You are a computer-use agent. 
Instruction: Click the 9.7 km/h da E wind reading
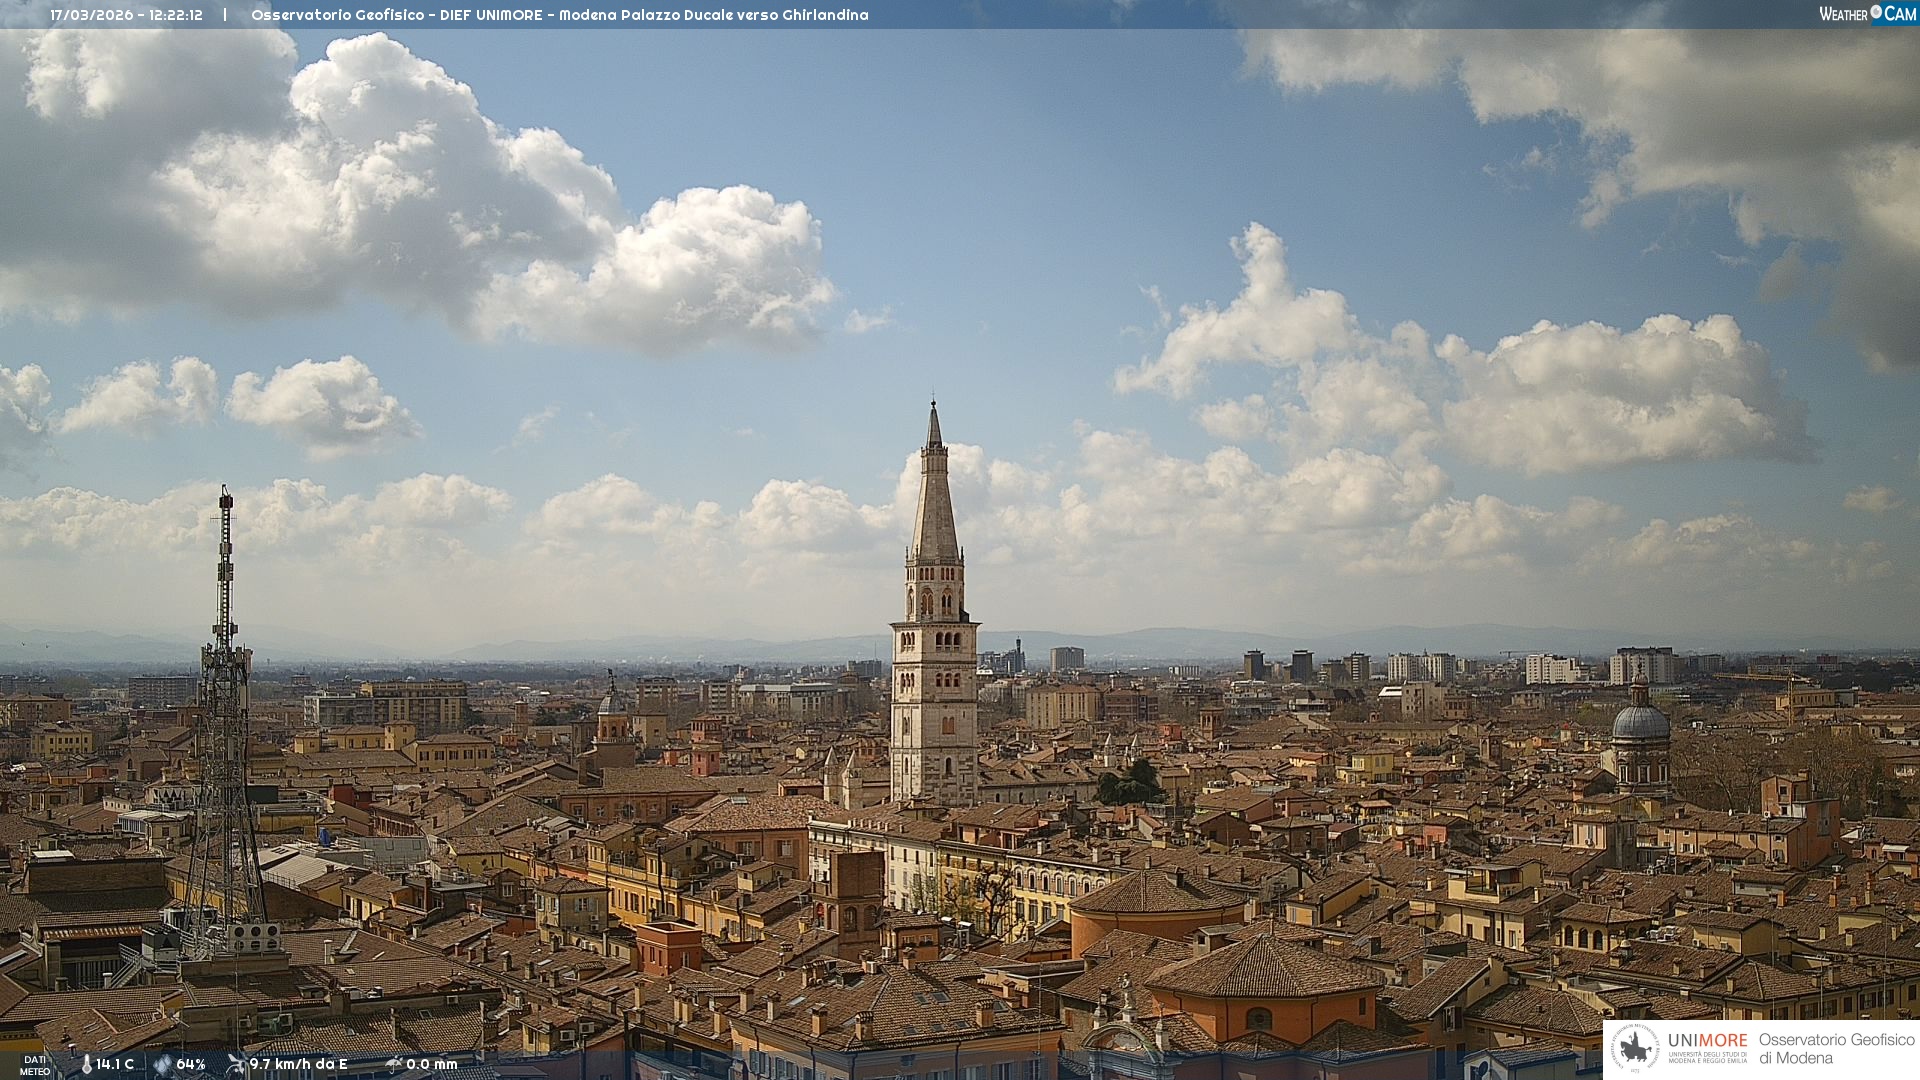[298, 1064]
